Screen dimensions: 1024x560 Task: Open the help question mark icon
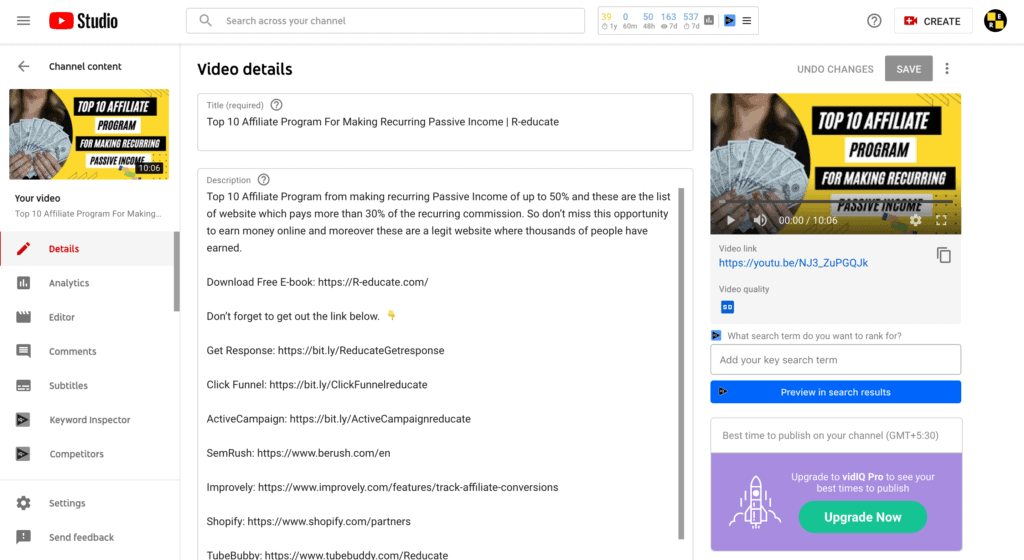874,21
